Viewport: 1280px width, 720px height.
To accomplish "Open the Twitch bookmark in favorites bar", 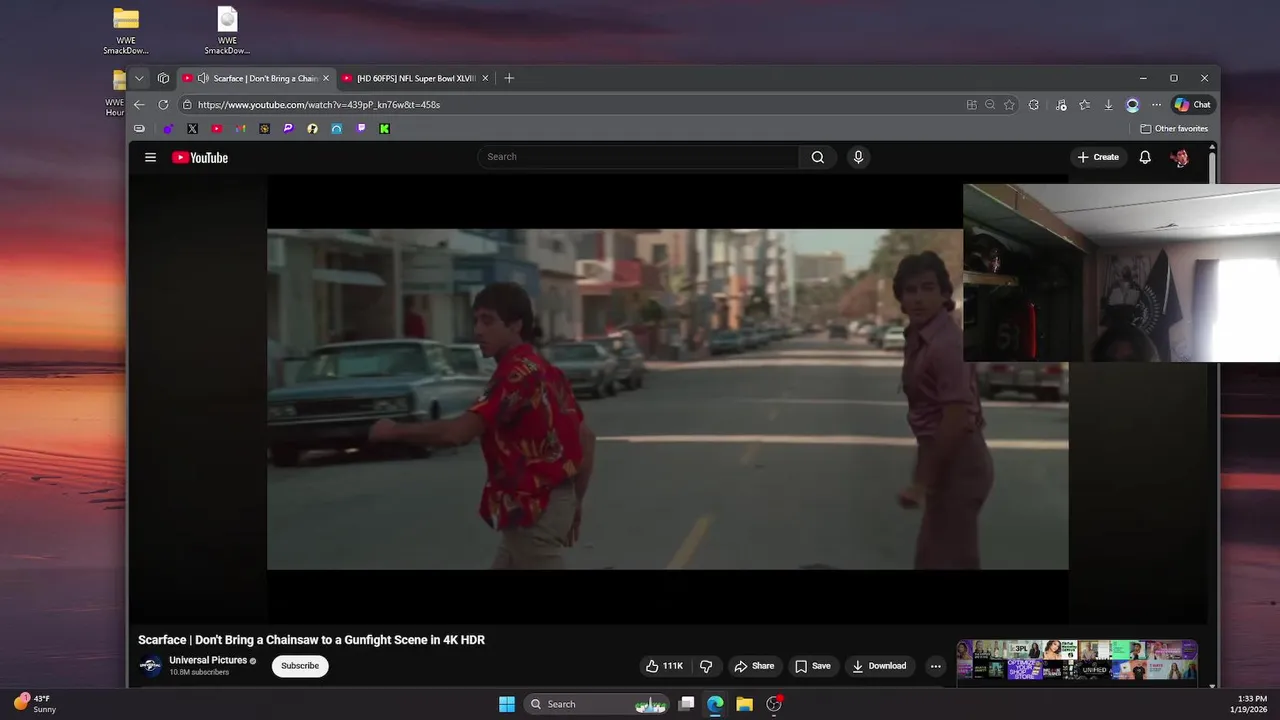I will pyautogui.click(x=361, y=128).
